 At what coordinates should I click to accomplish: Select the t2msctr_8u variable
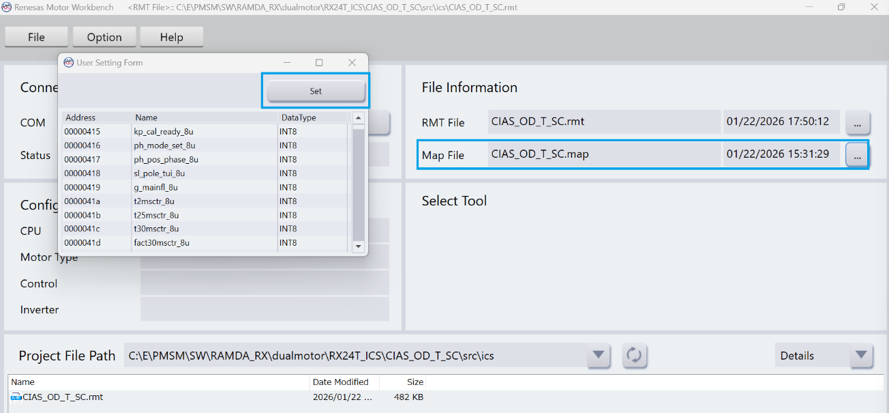tap(154, 201)
